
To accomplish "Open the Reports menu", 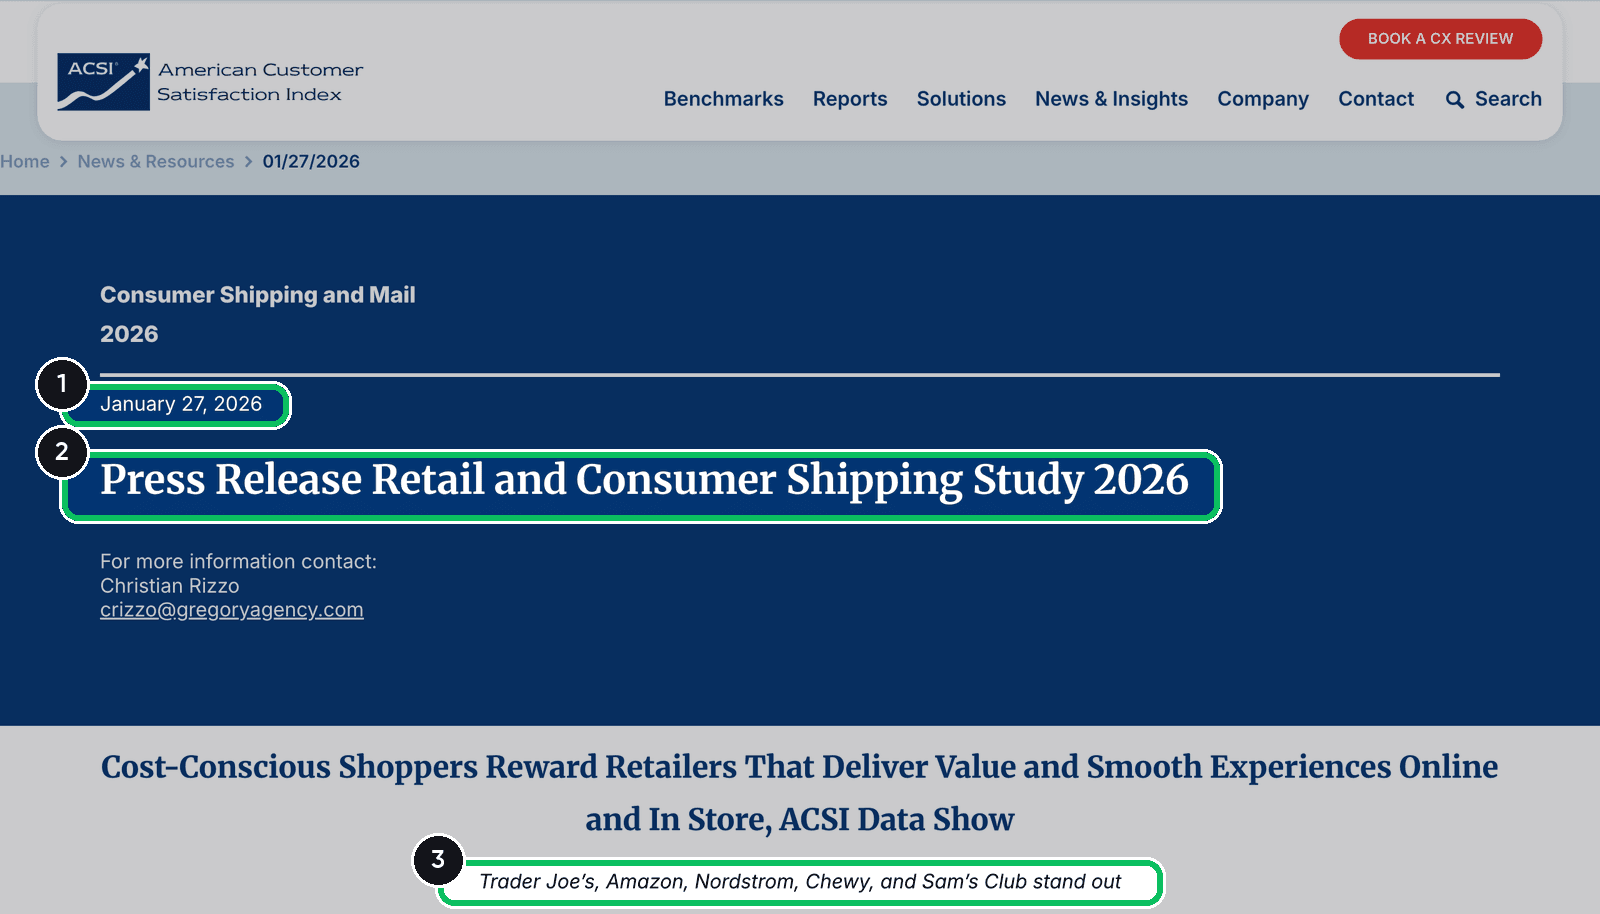I will pos(850,99).
